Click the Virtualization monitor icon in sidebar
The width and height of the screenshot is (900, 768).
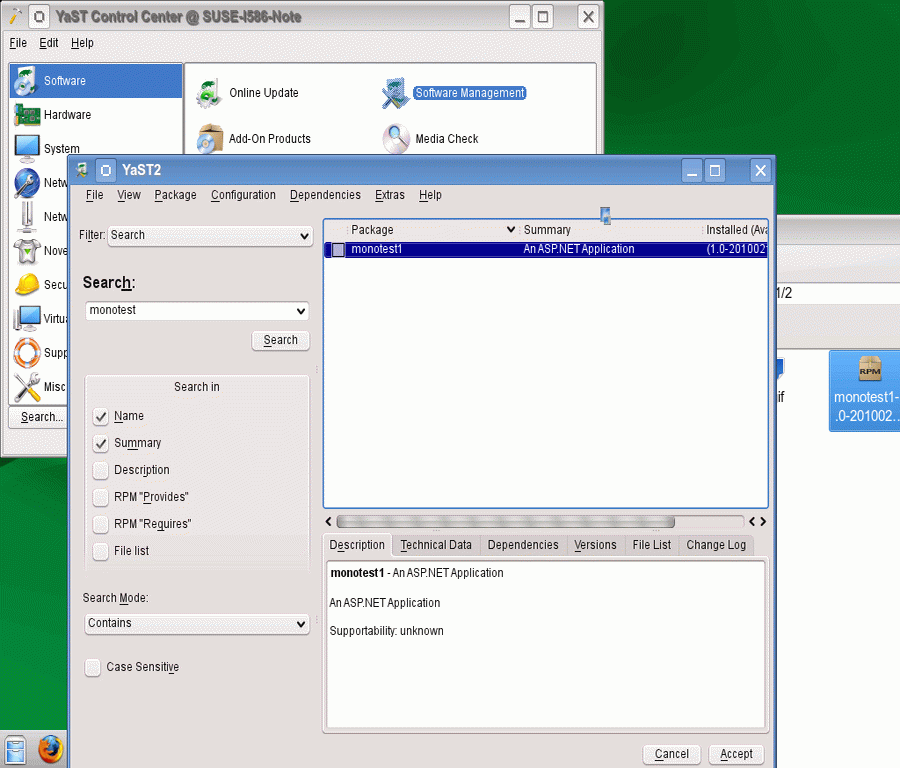click(26, 318)
